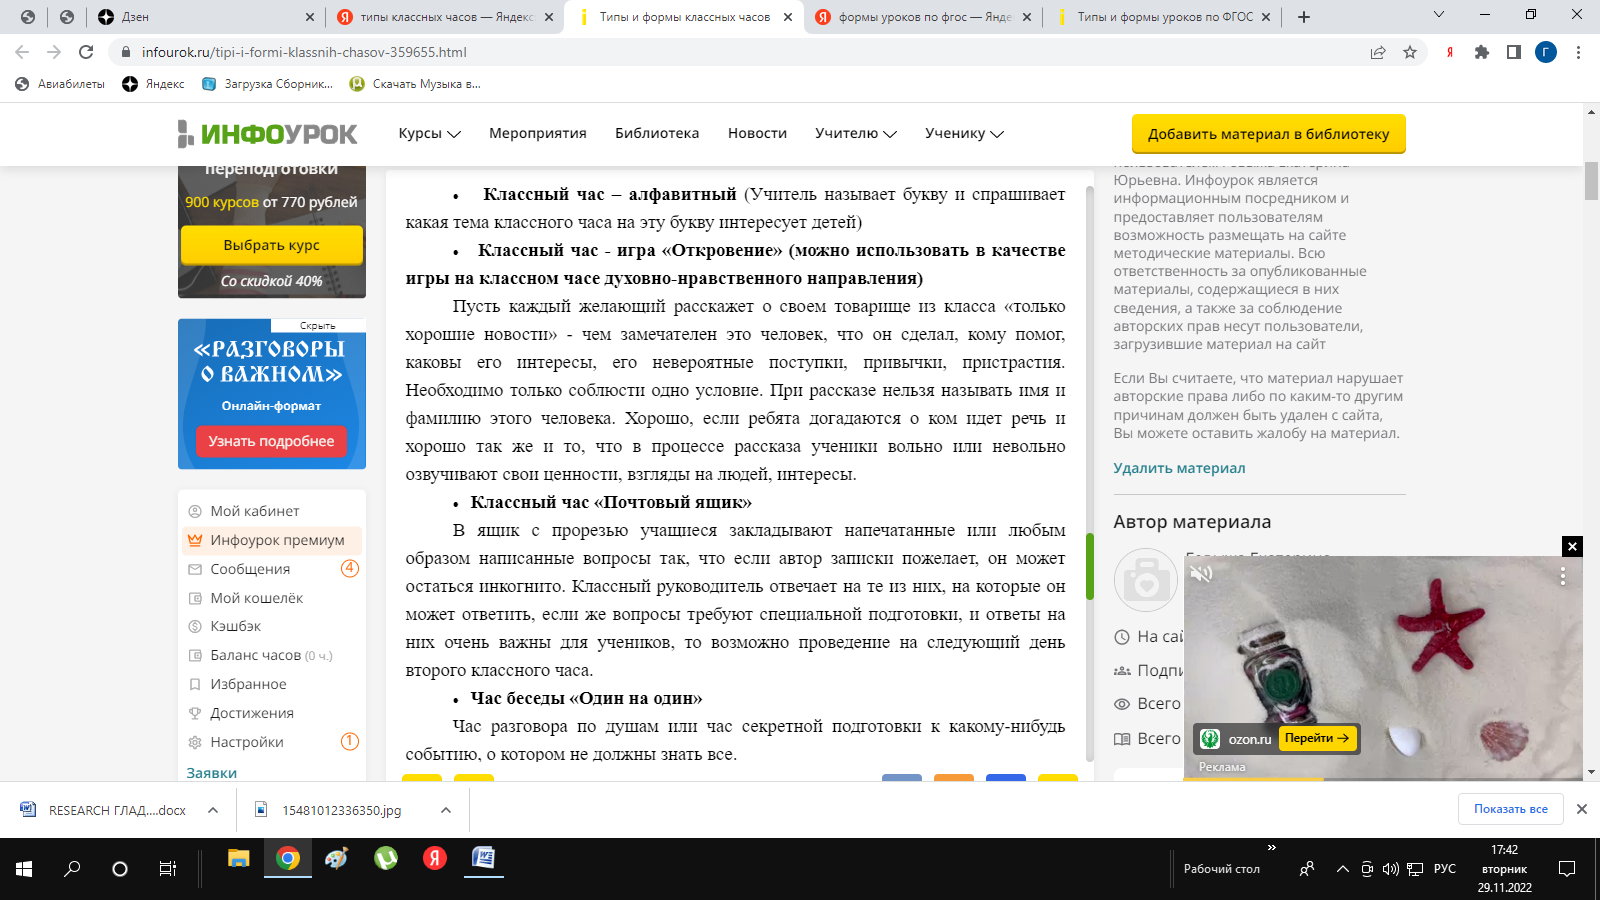
Task: Open the video ad options menu
Action: click(1563, 577)
